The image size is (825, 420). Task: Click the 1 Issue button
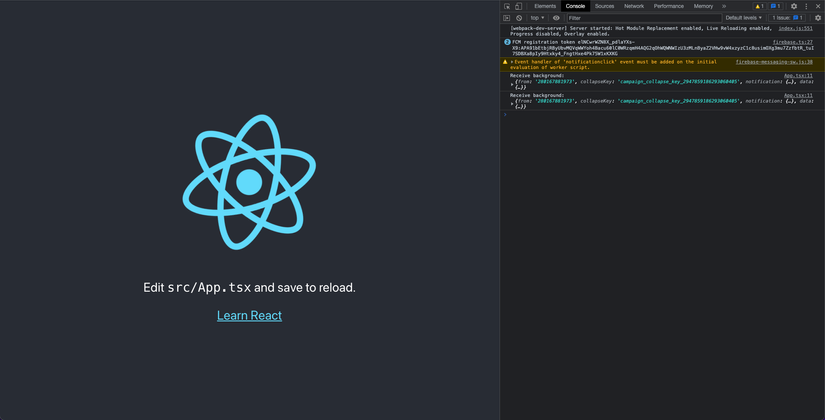click(x=787, y=18)
